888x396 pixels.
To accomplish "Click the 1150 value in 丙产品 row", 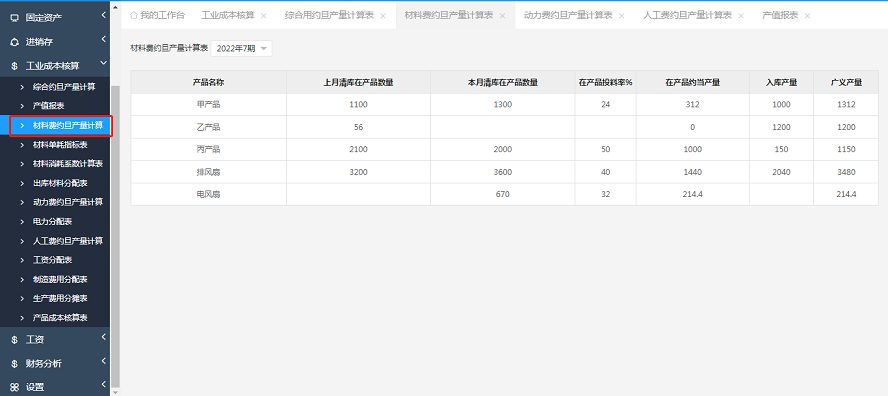I will (846, 149).
